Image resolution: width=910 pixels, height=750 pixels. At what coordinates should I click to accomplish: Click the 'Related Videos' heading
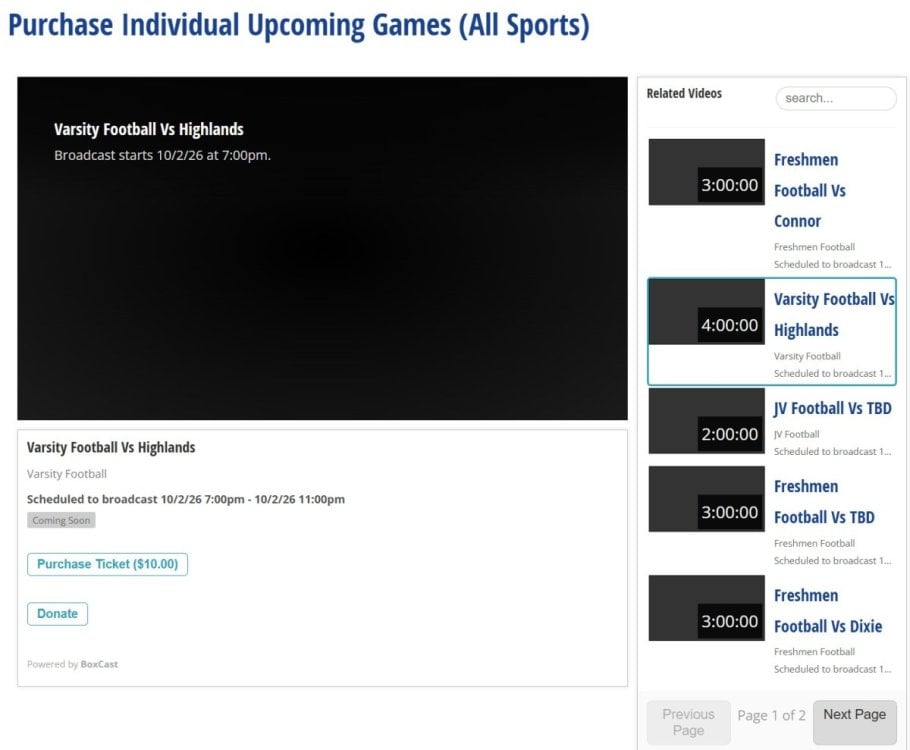point(684,93)
